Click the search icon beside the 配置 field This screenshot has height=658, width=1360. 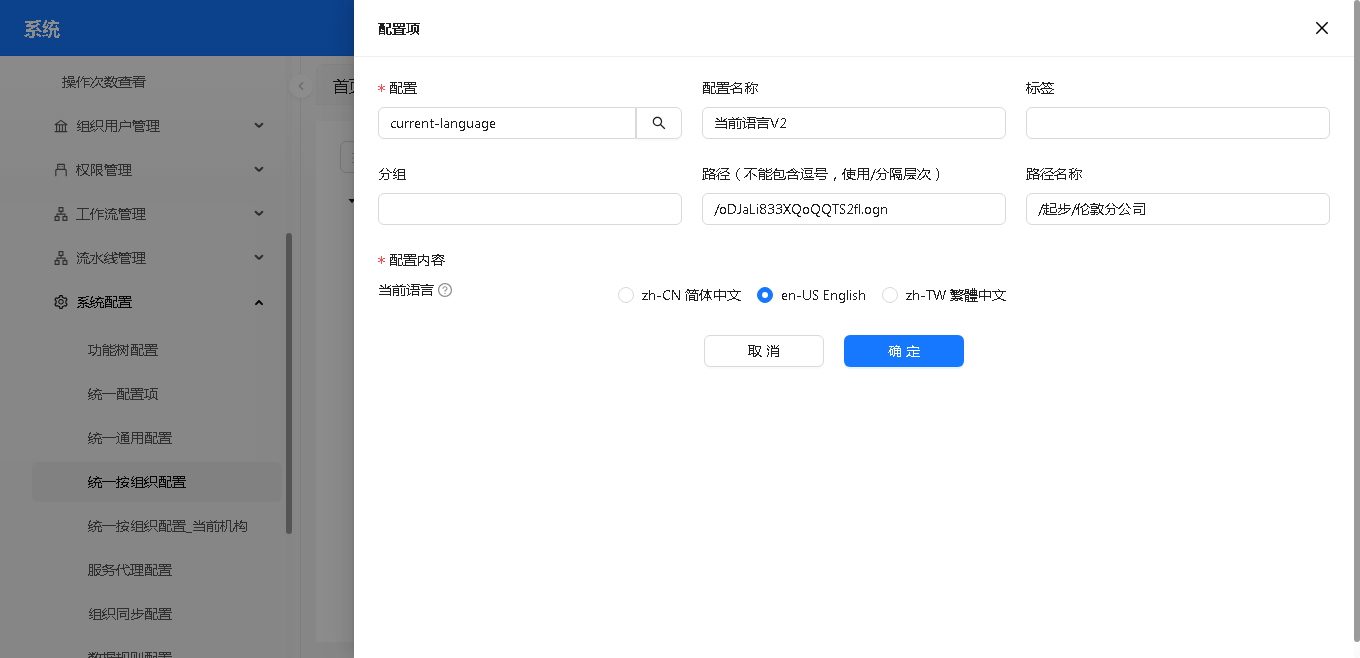(x=659, y=123)
